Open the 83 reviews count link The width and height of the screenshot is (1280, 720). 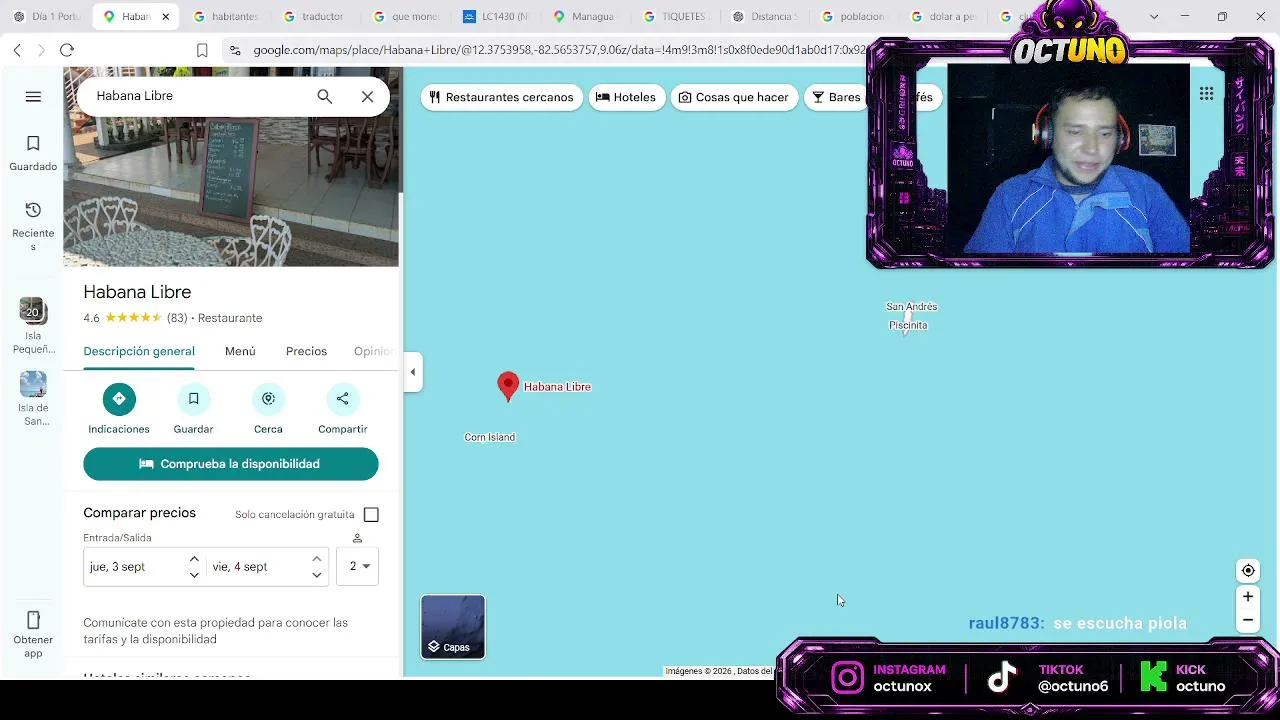coord(177,318)
